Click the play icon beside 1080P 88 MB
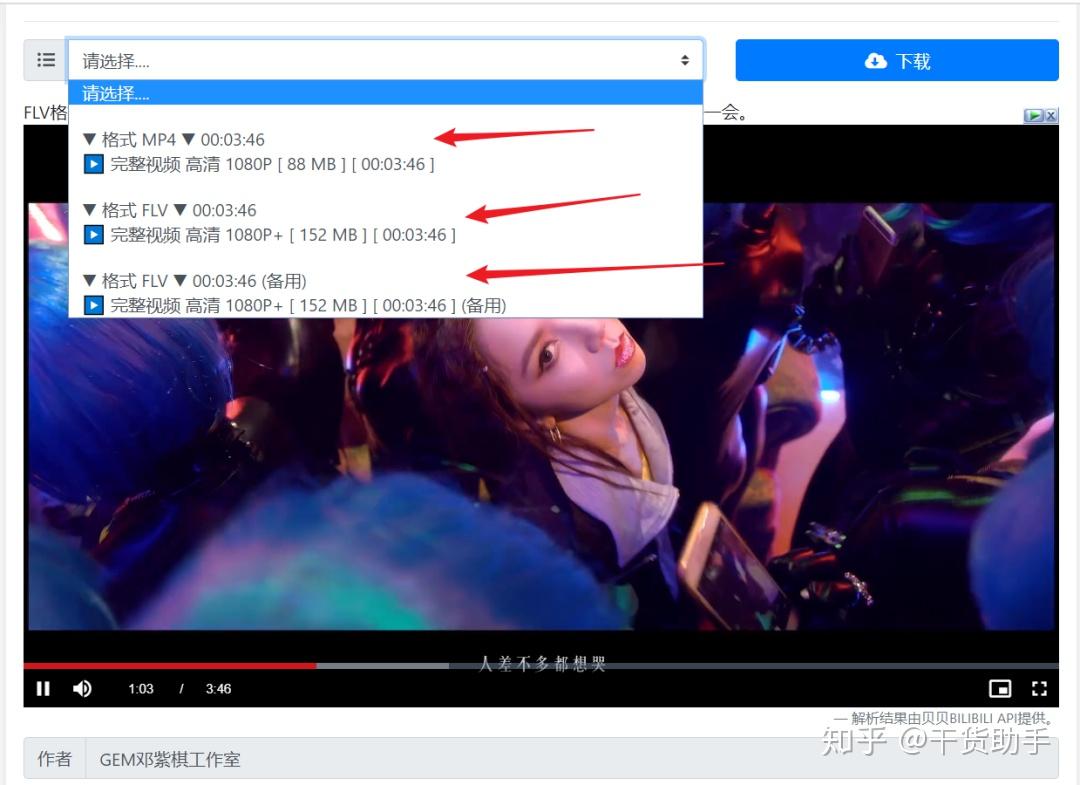Viewport: 1080px width, 785px height. click(x=94, y=164)
